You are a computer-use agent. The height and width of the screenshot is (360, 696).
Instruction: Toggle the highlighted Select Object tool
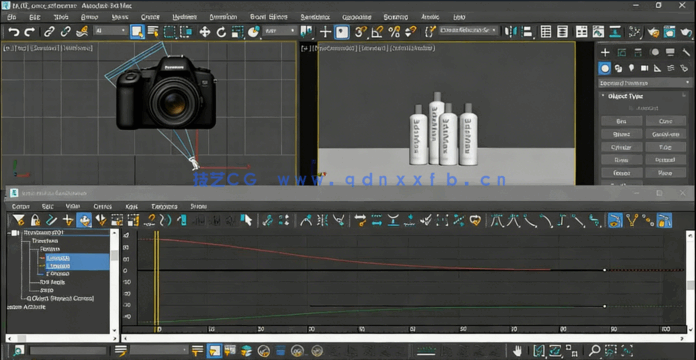click(x=137, y=32)
